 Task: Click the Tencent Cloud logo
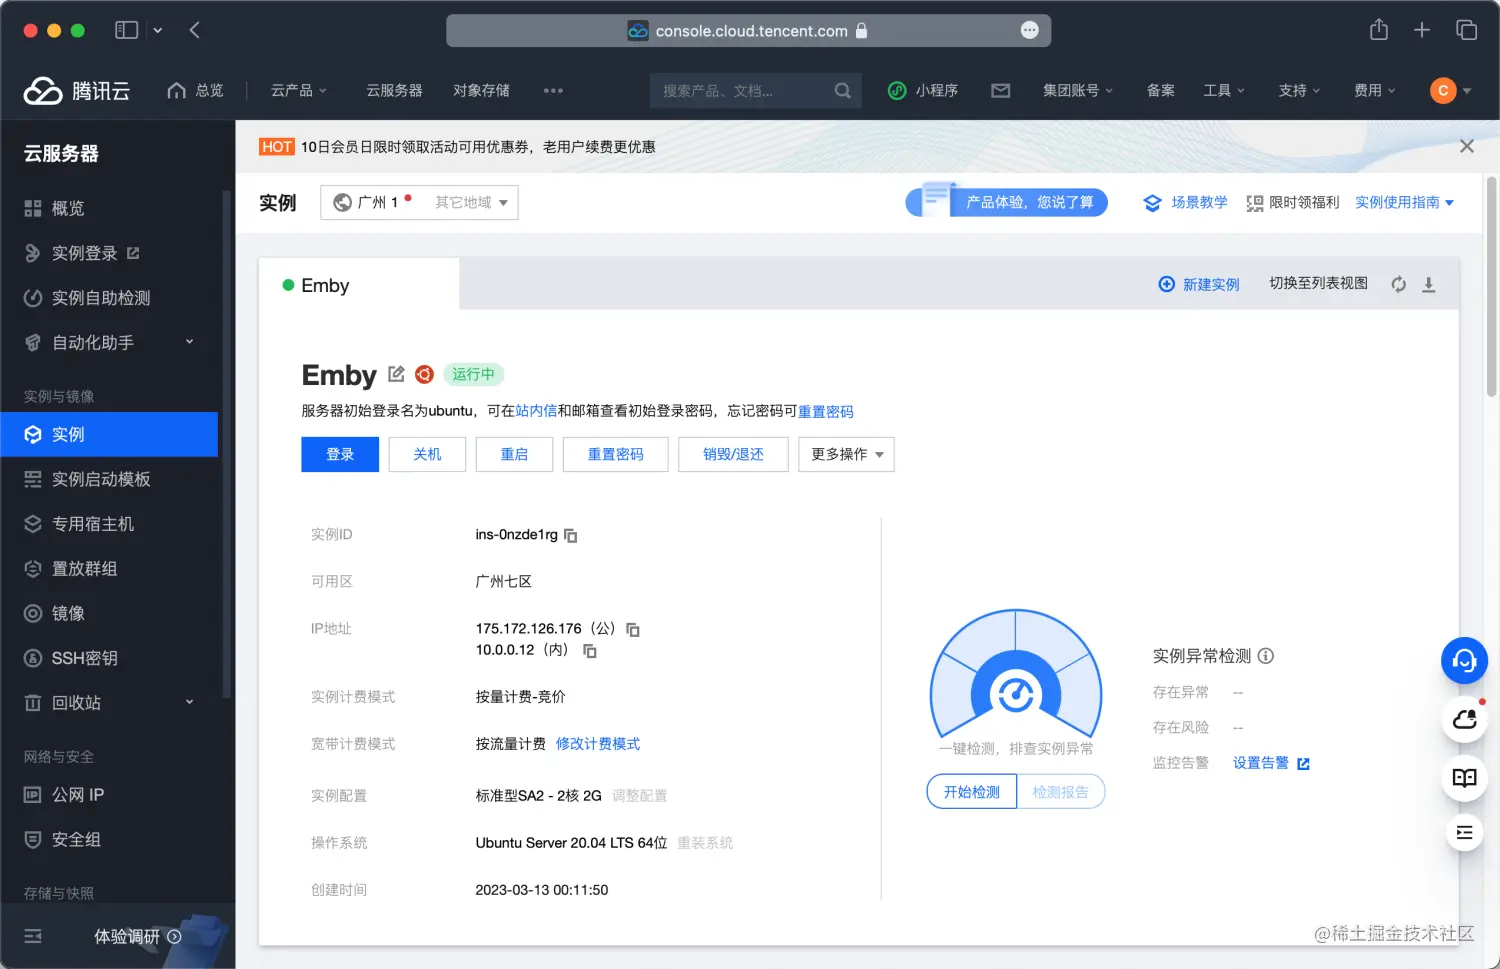coord(77,91)
